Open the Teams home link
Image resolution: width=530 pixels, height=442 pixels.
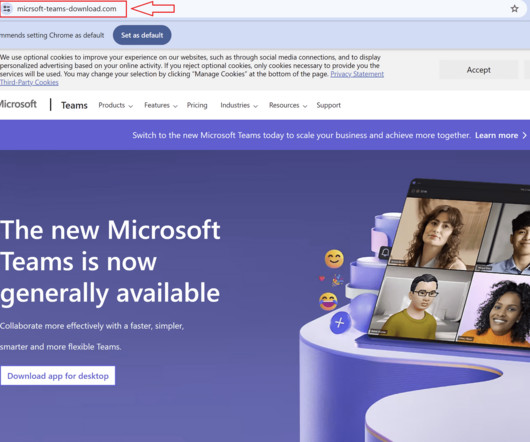click(74, 105)
